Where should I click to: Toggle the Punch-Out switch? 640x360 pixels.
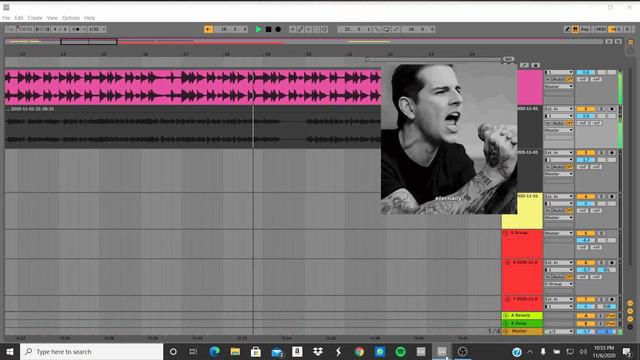(396, 29)
